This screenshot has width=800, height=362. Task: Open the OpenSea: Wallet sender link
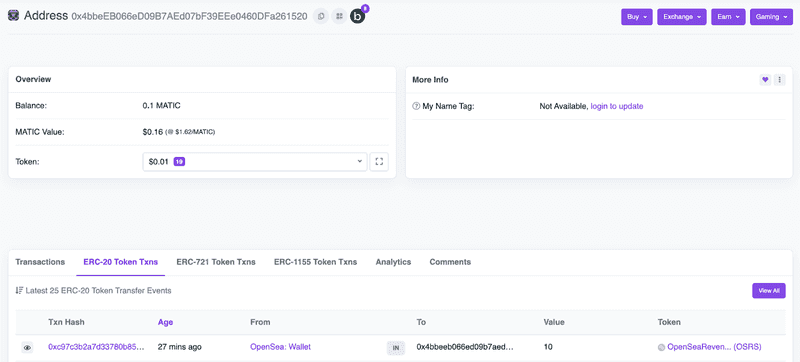pyautogui.click(x=280, y=347)
